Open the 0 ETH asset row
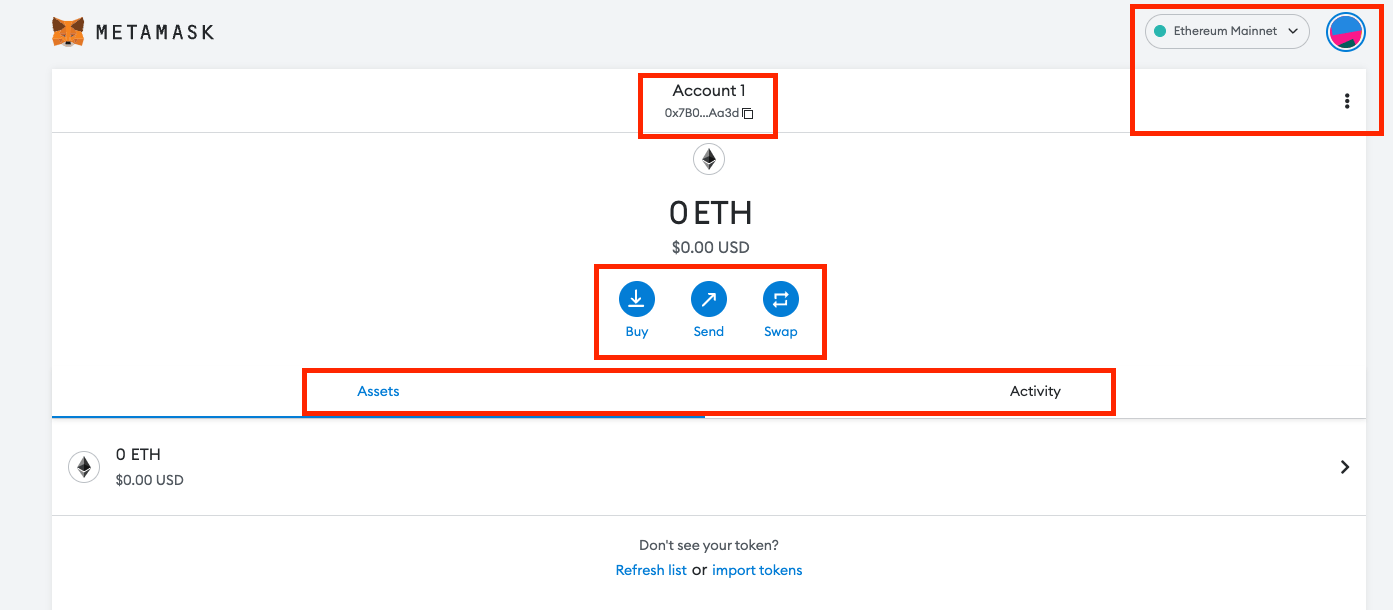This screenshot has height=610, width=1393. (709, 467)
